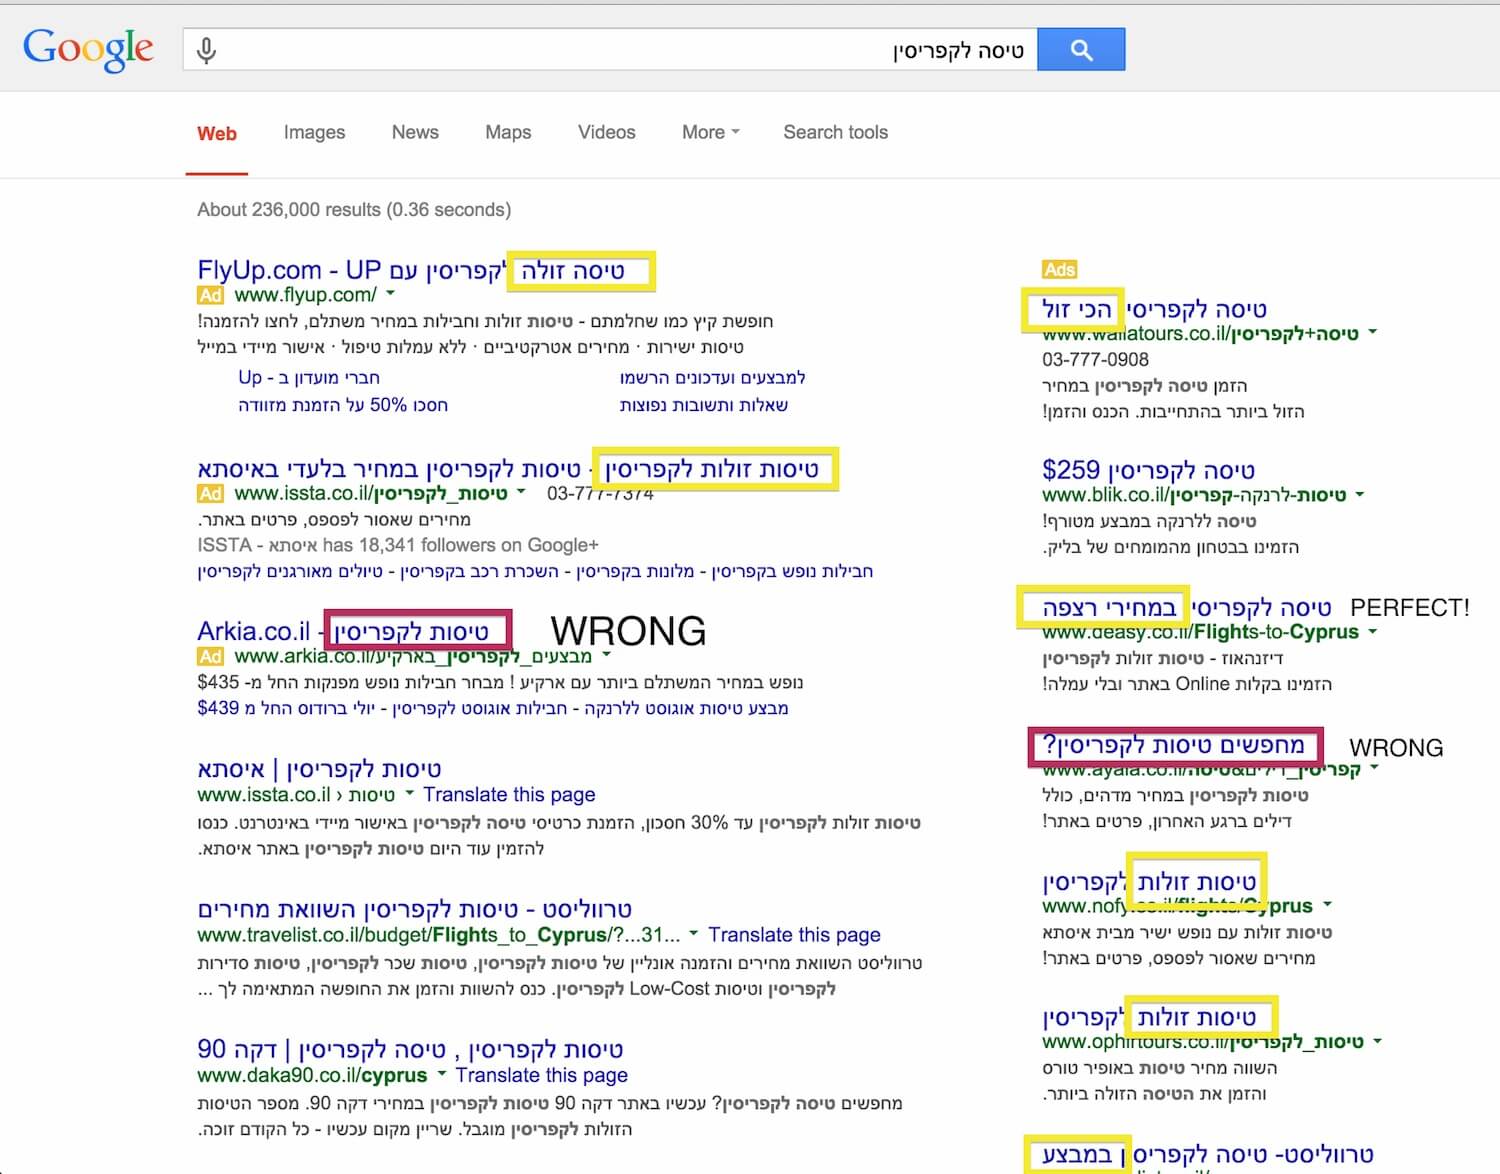
Task: Click Ad badge beside www.flyup.com
Action: [210, 295]
